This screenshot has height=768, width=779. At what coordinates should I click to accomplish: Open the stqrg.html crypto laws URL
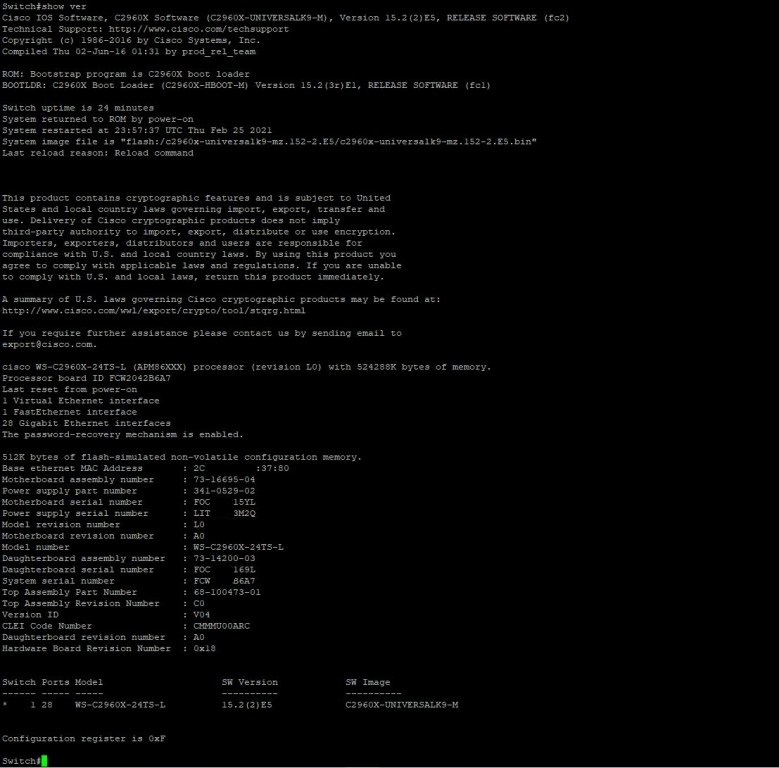pos(140,310)
